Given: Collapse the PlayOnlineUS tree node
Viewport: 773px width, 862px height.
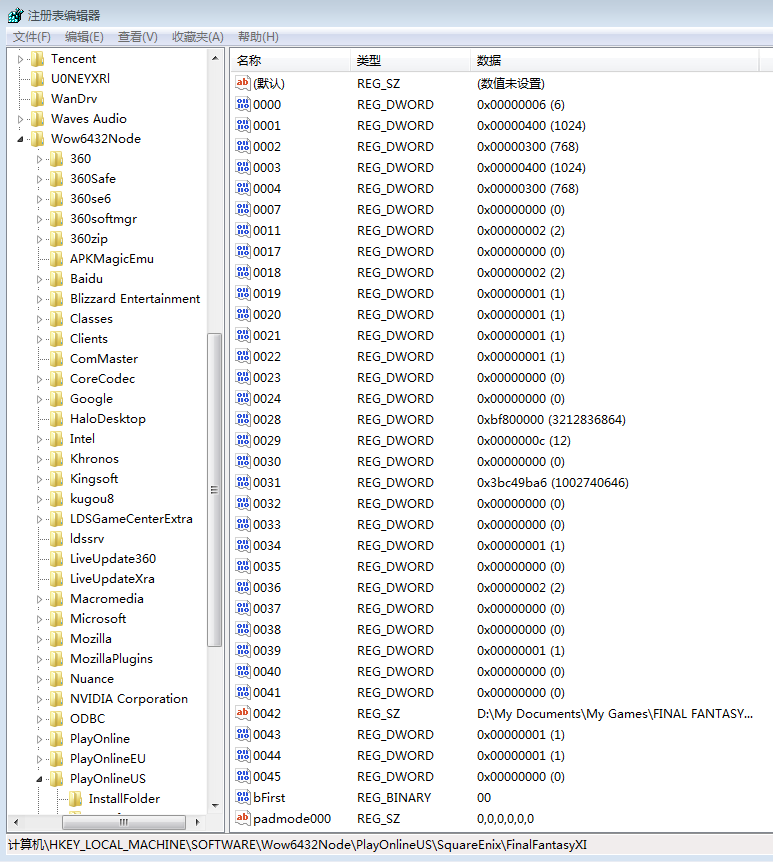Looking at the screenshot, I should (x=39, y=779).
